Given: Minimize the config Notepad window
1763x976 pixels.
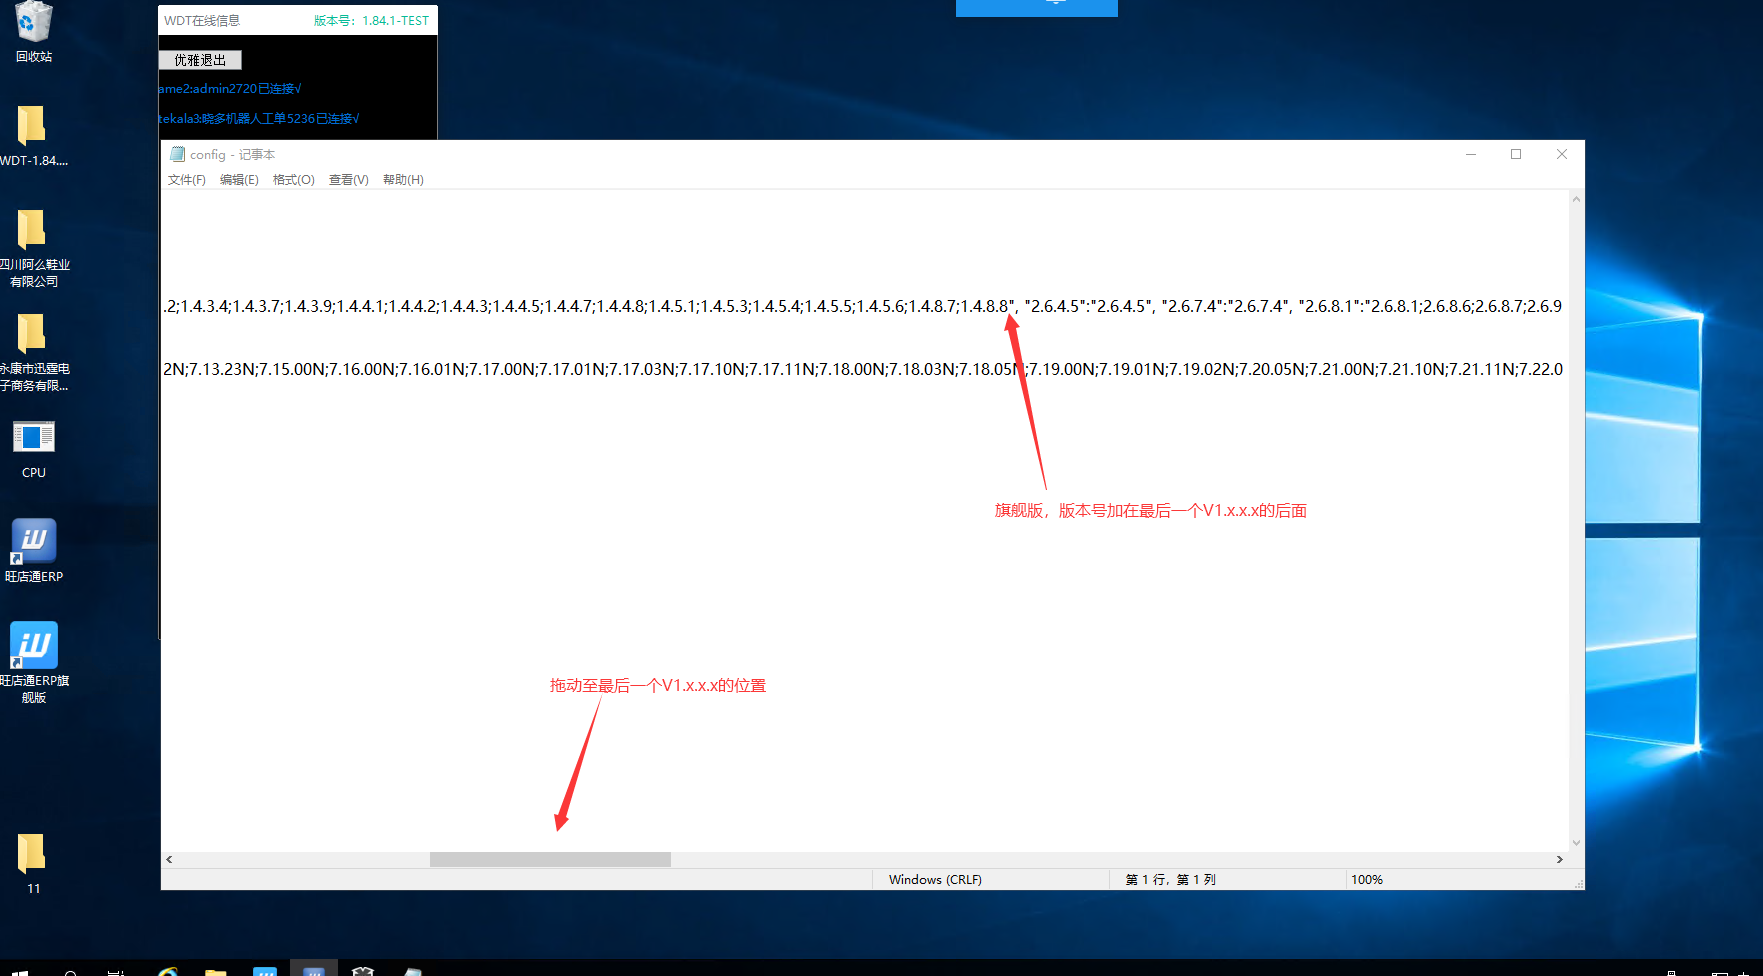Looking at the screenshot, I should [1471, 154].
